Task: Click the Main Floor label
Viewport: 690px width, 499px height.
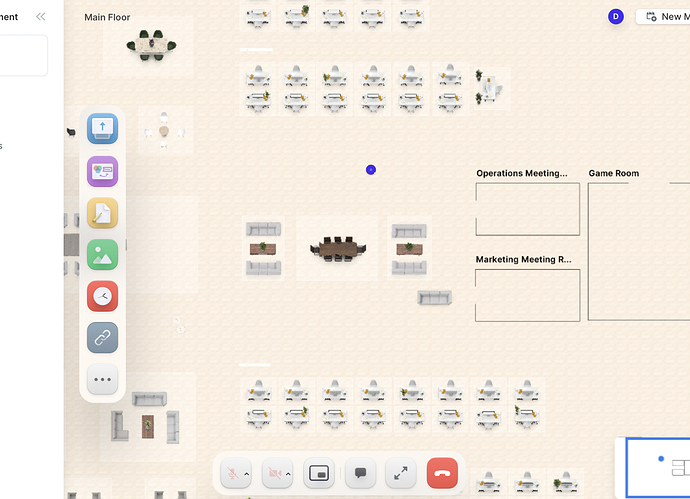Action: pyautogui.click(x=107, y=17)
